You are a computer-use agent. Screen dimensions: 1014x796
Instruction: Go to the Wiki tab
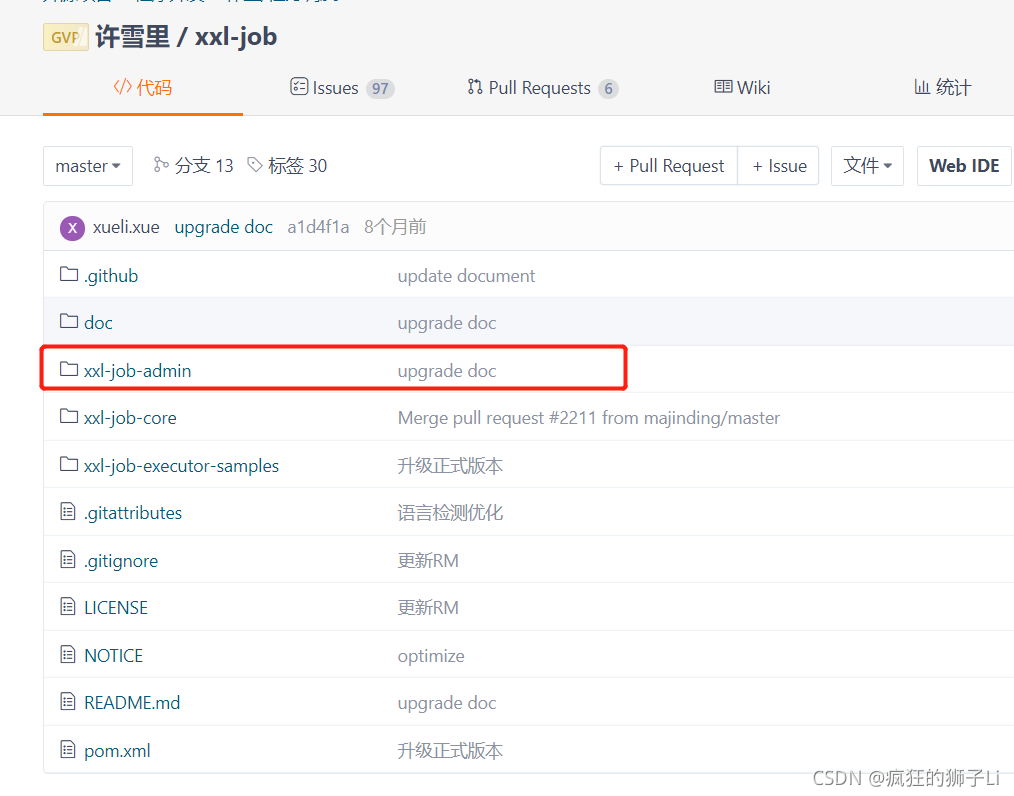click(742, 87)
